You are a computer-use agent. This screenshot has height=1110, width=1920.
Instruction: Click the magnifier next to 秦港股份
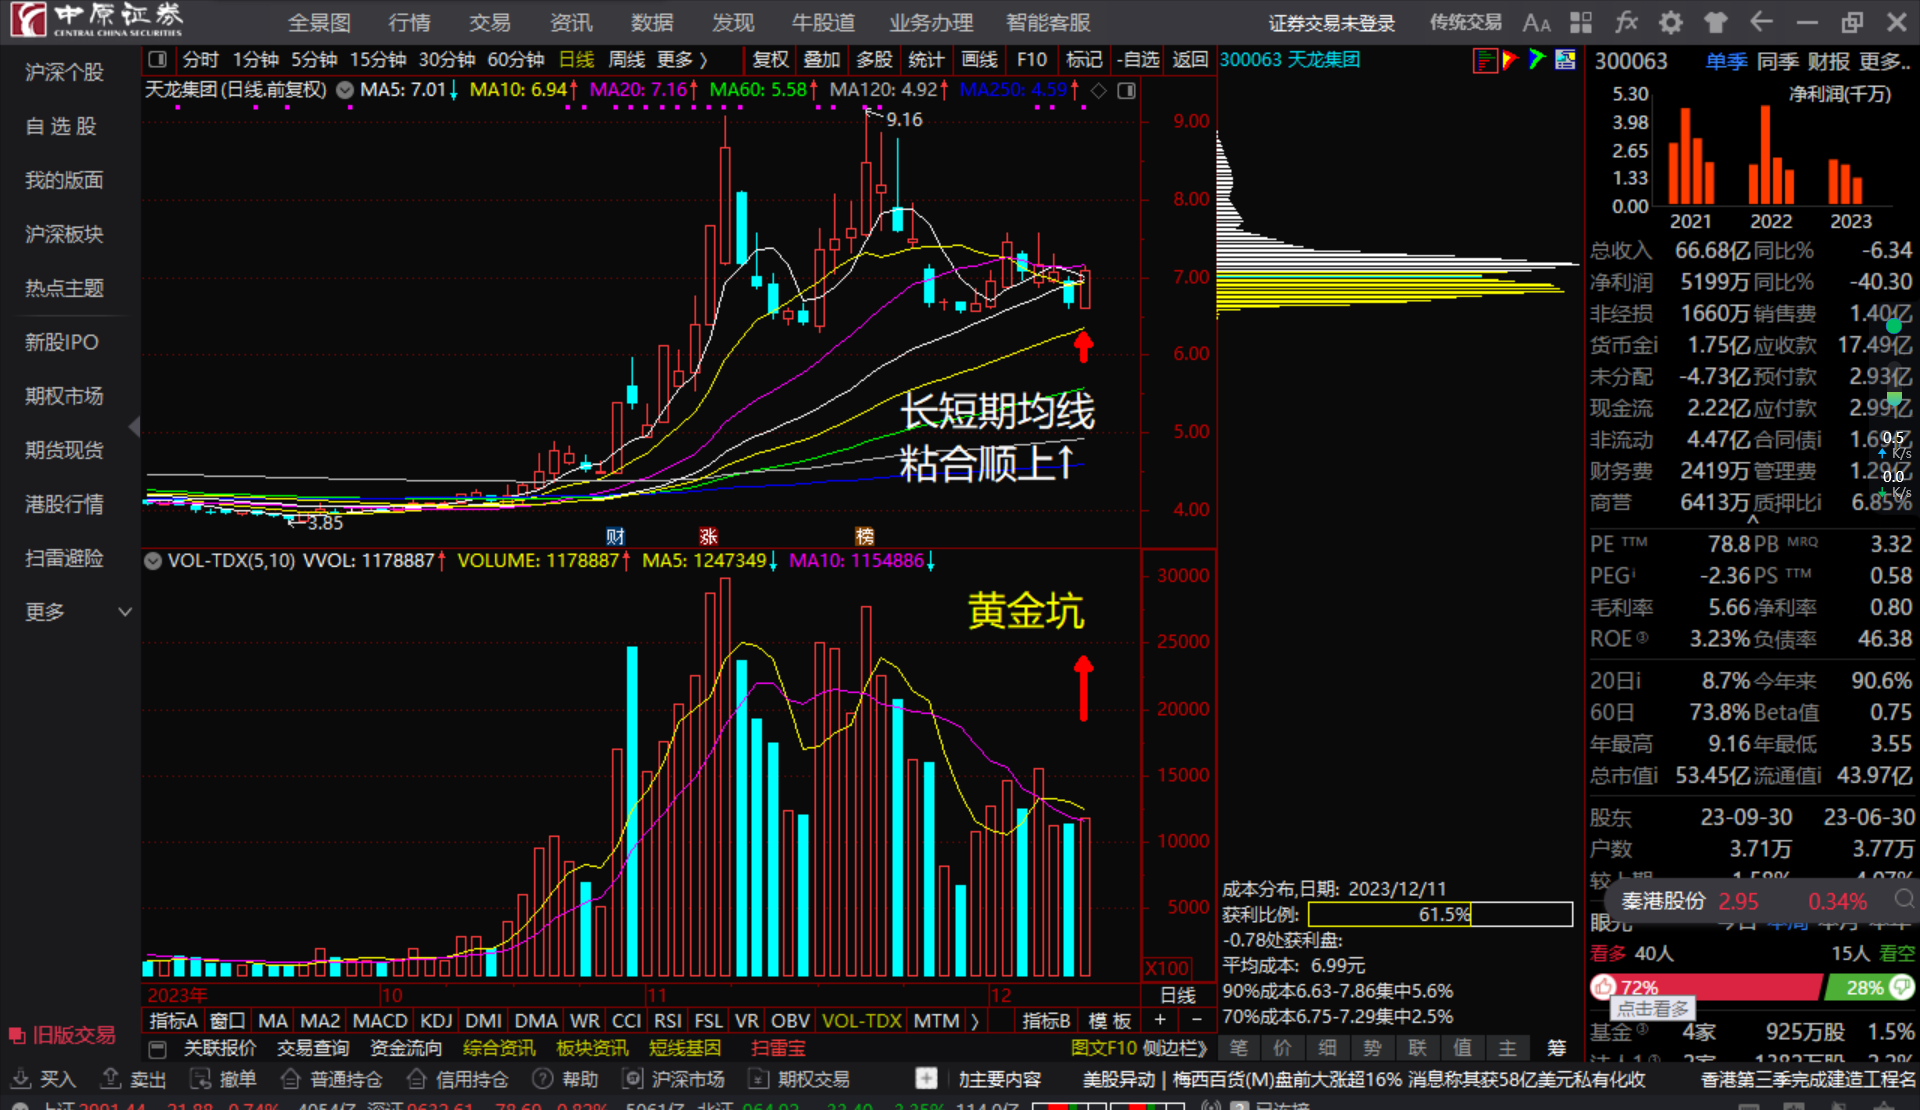click(x=1904, y=899)
